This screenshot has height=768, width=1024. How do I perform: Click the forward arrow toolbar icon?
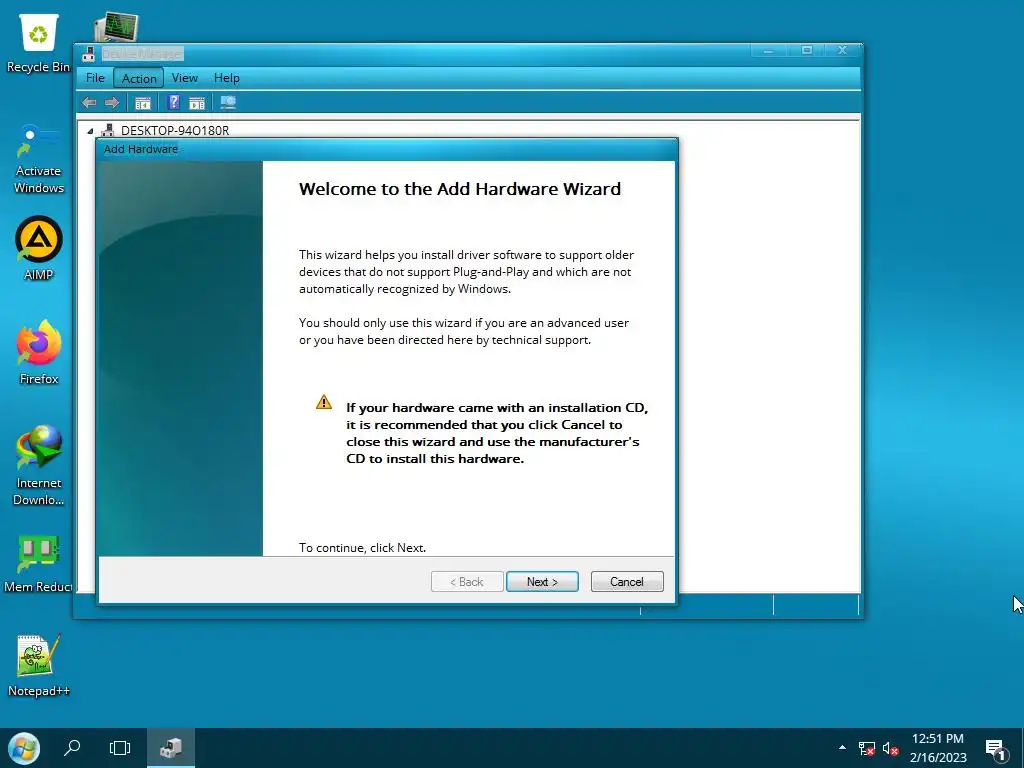112,103
